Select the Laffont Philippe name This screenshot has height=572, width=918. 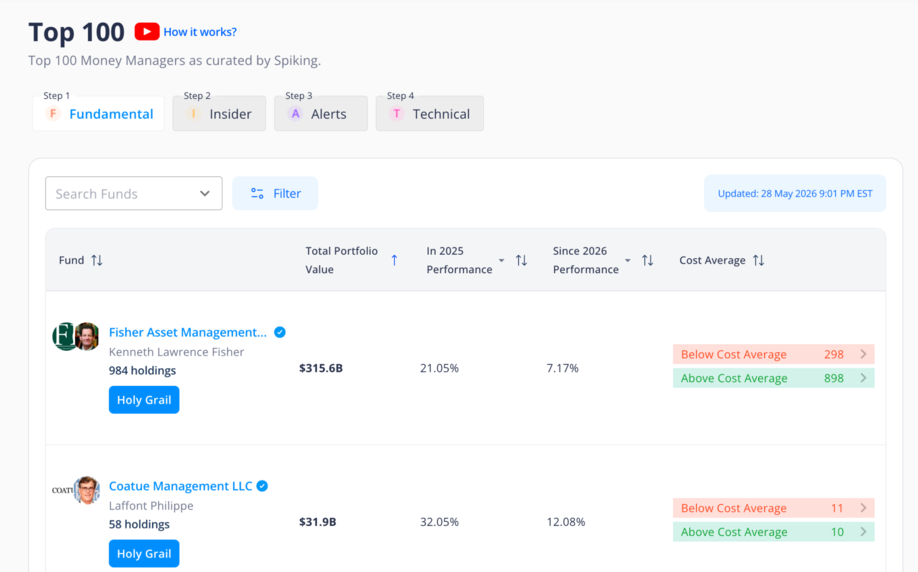(x=151, y=506)
